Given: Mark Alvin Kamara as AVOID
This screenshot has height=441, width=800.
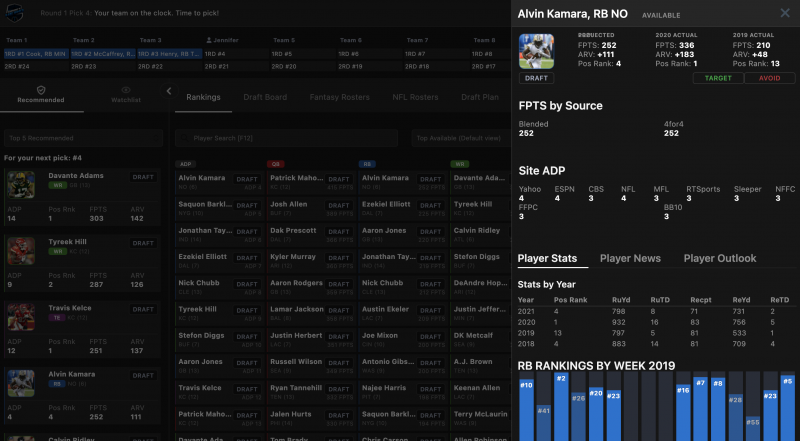Looking at the screenshot, I should [x=769, y=78].
